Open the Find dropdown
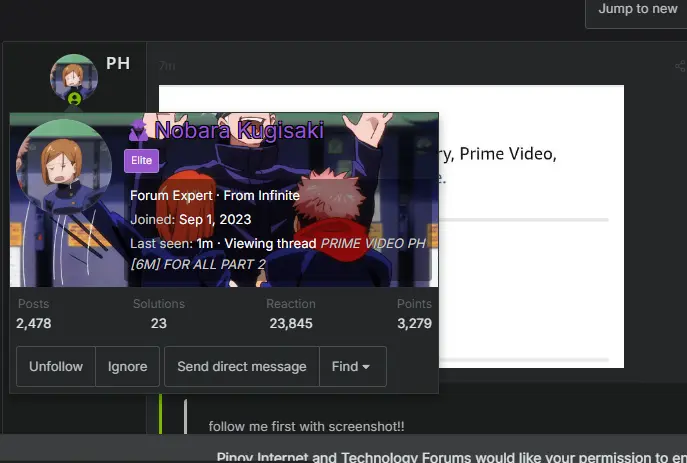The image size is (687, 463). [x=353, y=366]
